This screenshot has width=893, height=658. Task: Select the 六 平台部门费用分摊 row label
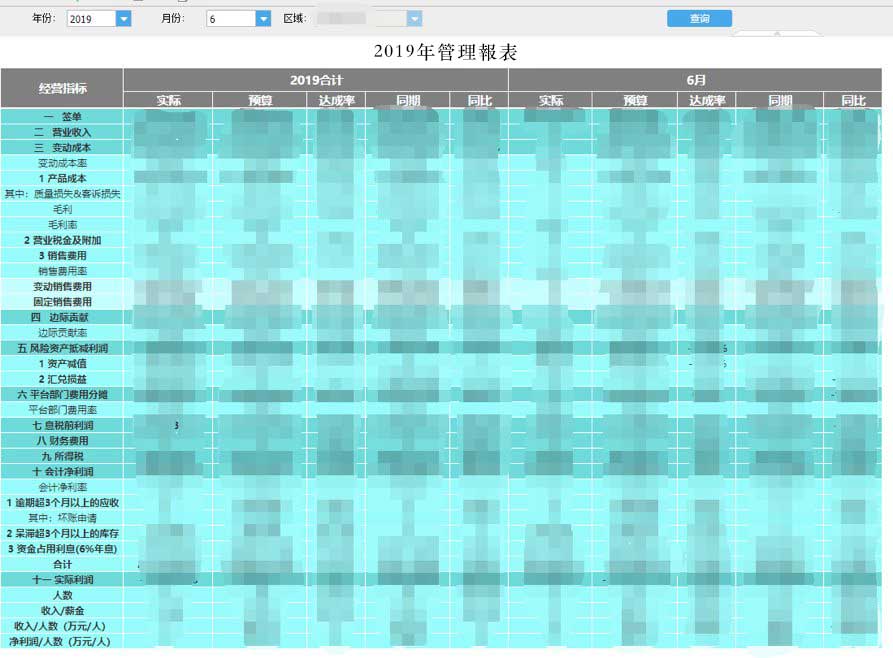click(62, 394)
